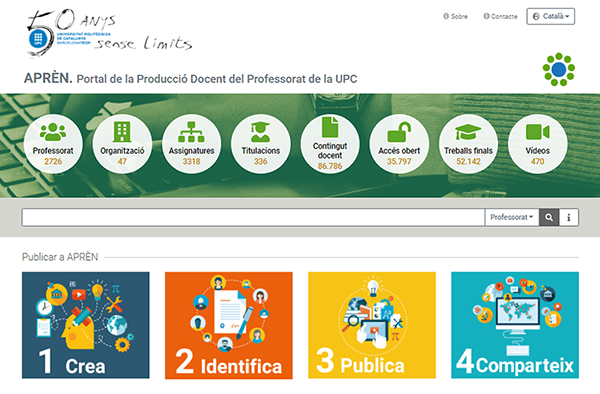Click the Assignatures count 3318
The height and width of the screenshot is (394, 600).
(x=191, y=161)
